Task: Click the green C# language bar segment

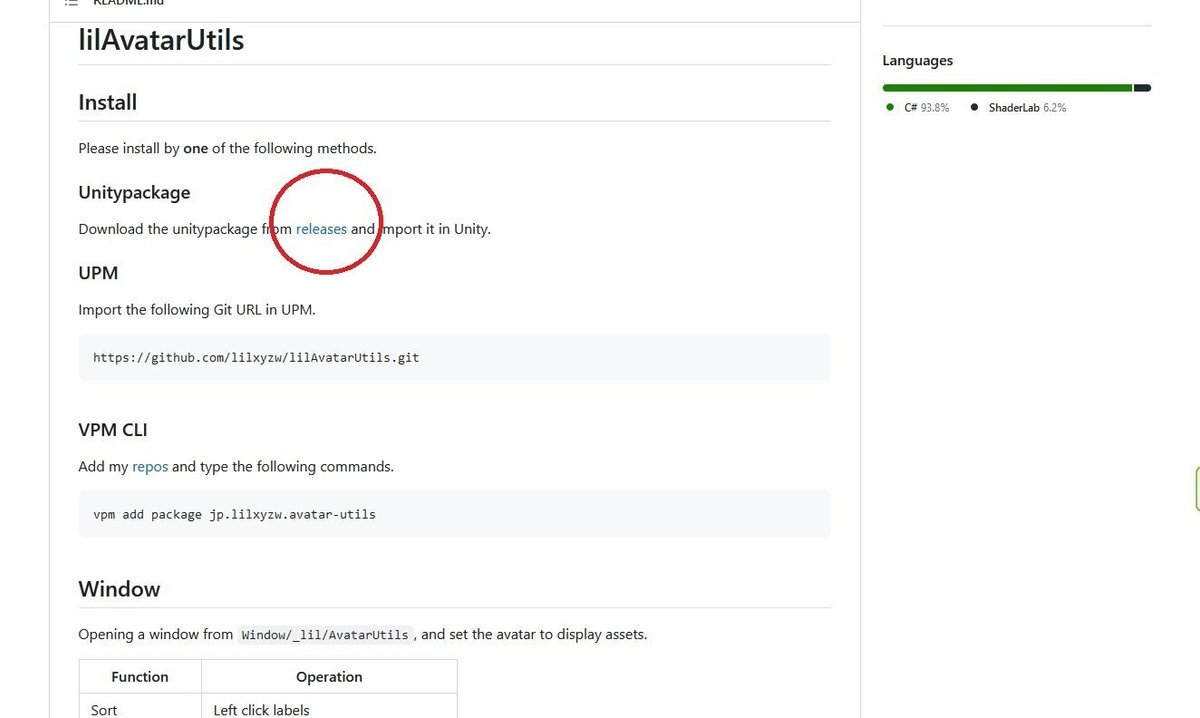Action: (x=1007, y=88)
